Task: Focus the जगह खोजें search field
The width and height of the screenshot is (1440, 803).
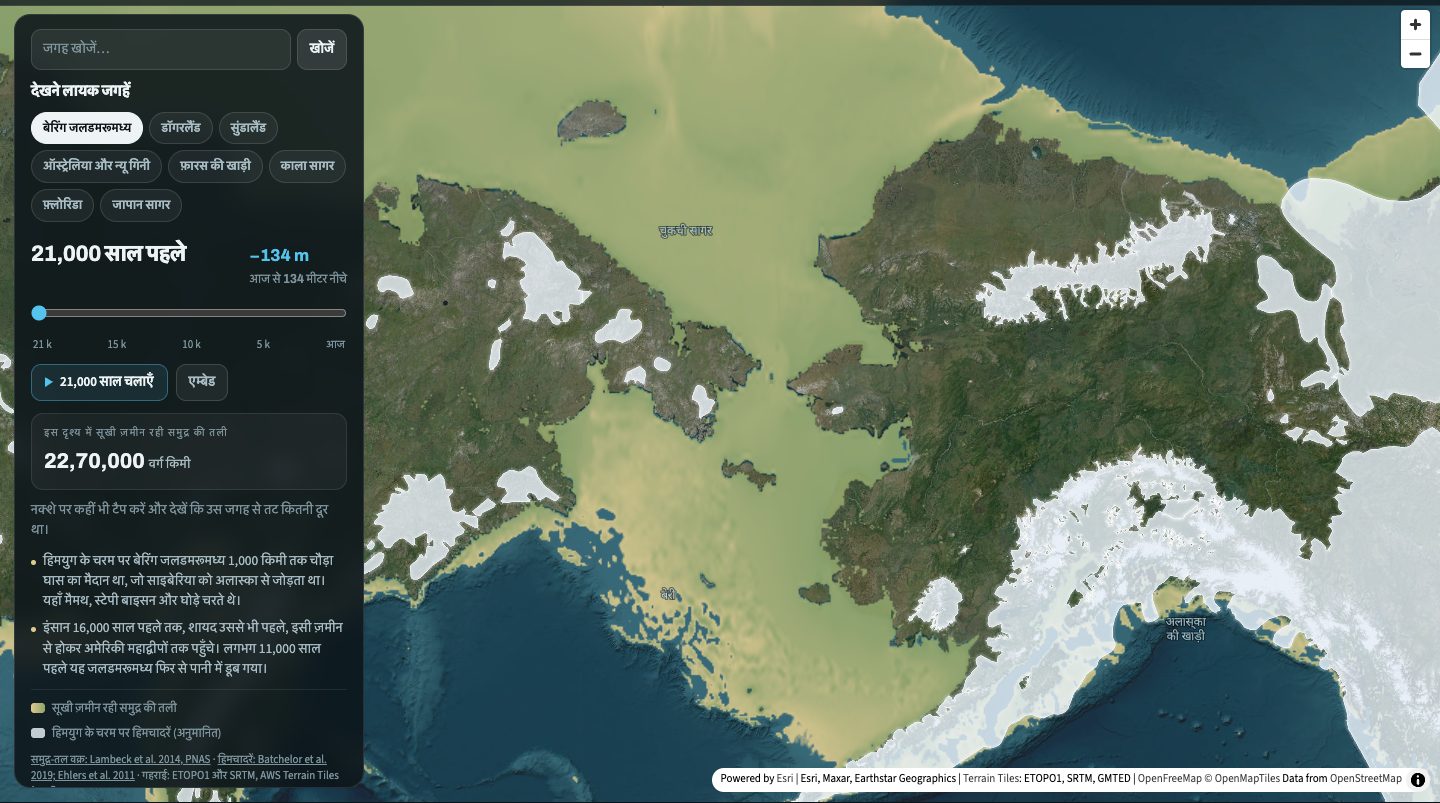Action: (161, 49)
